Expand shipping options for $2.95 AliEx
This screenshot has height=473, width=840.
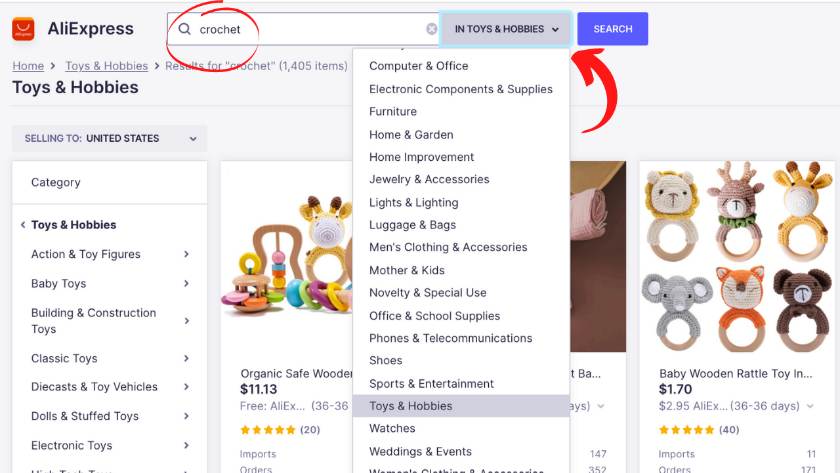click(x=810, y=406)
